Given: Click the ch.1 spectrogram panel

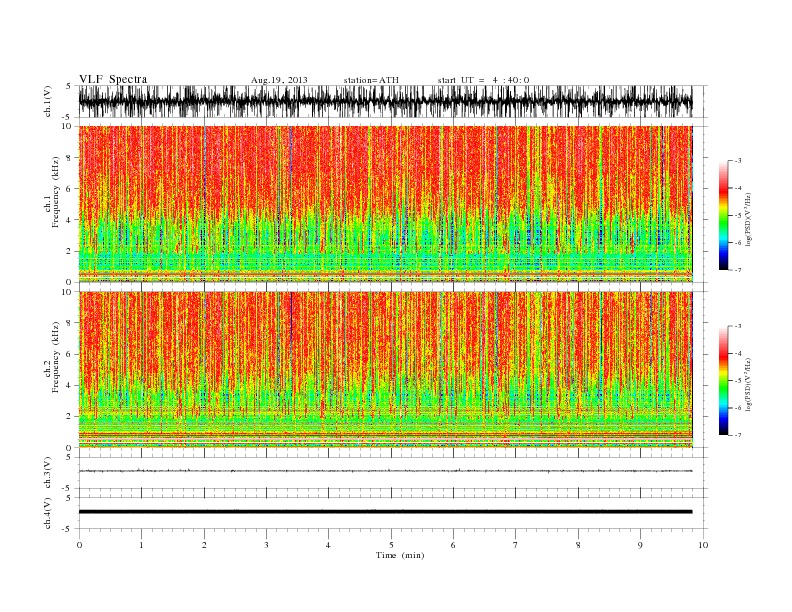Looking at the screenshot, I should (385, 204).
